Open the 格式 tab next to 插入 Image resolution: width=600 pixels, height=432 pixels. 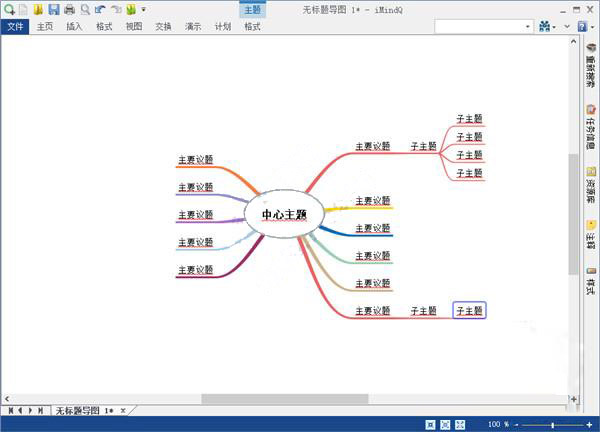(x=104, y=26)
